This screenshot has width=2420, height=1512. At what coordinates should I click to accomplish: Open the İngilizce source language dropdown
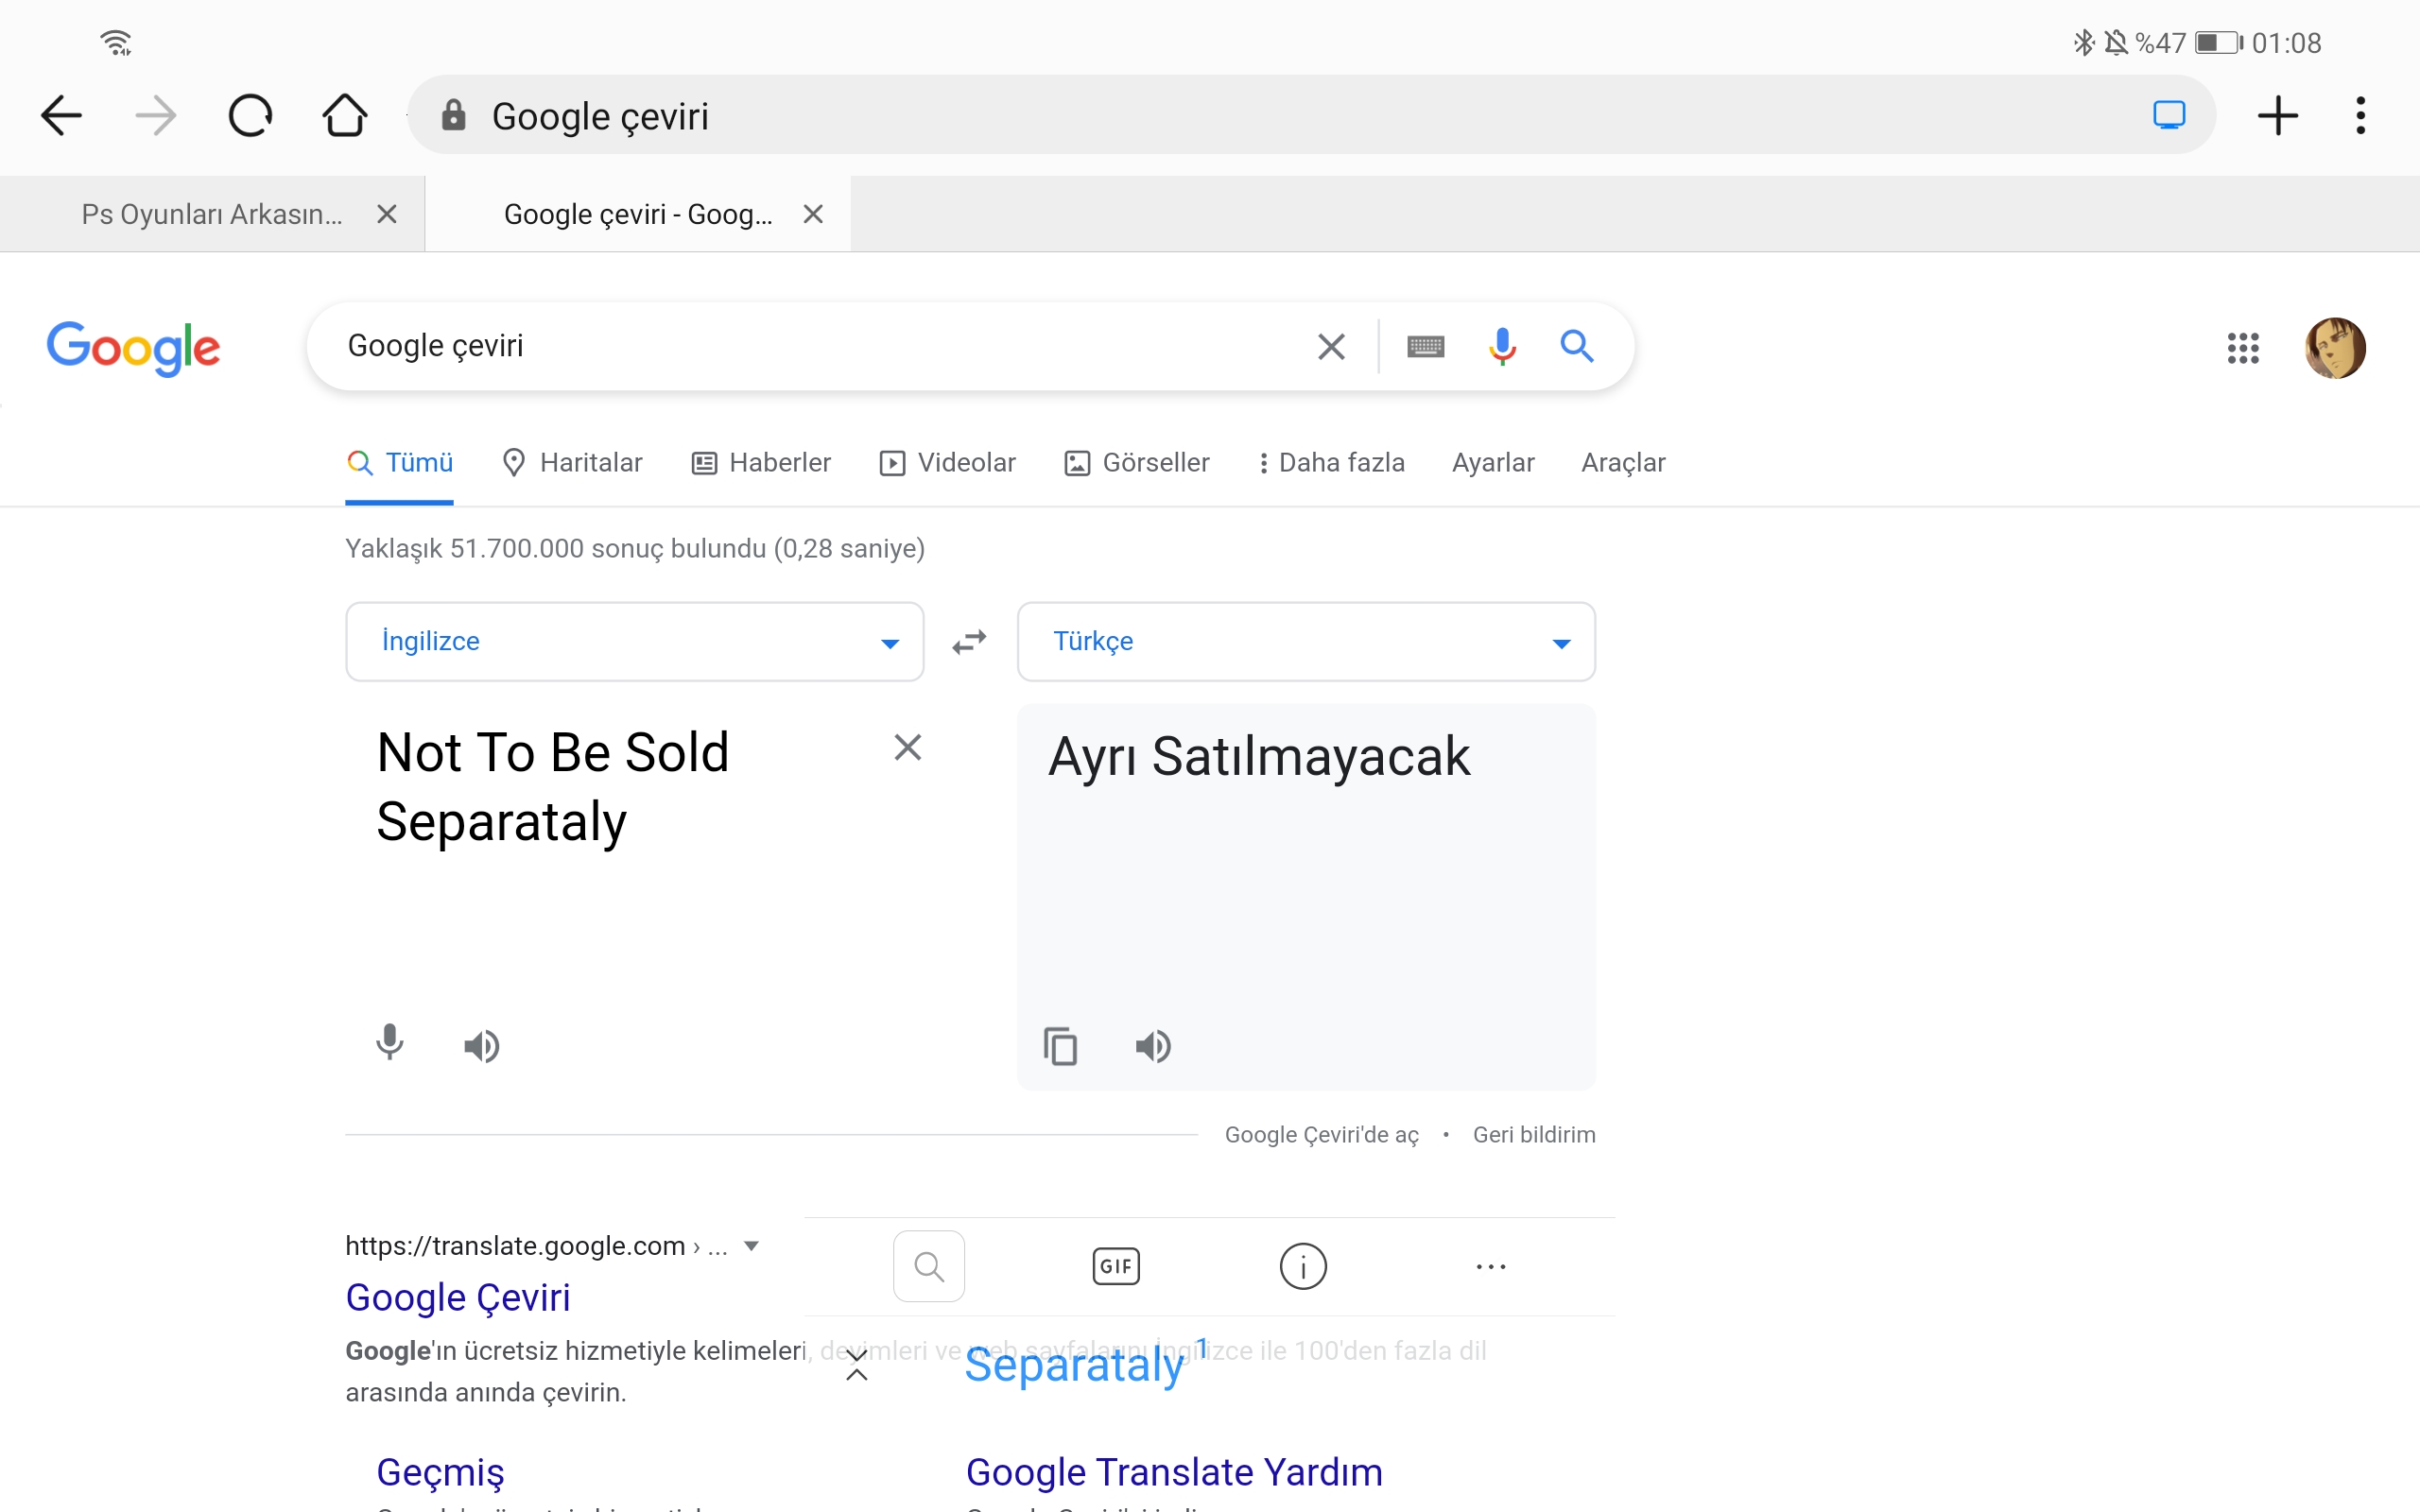pyautogui.click(x=635, y=642)
